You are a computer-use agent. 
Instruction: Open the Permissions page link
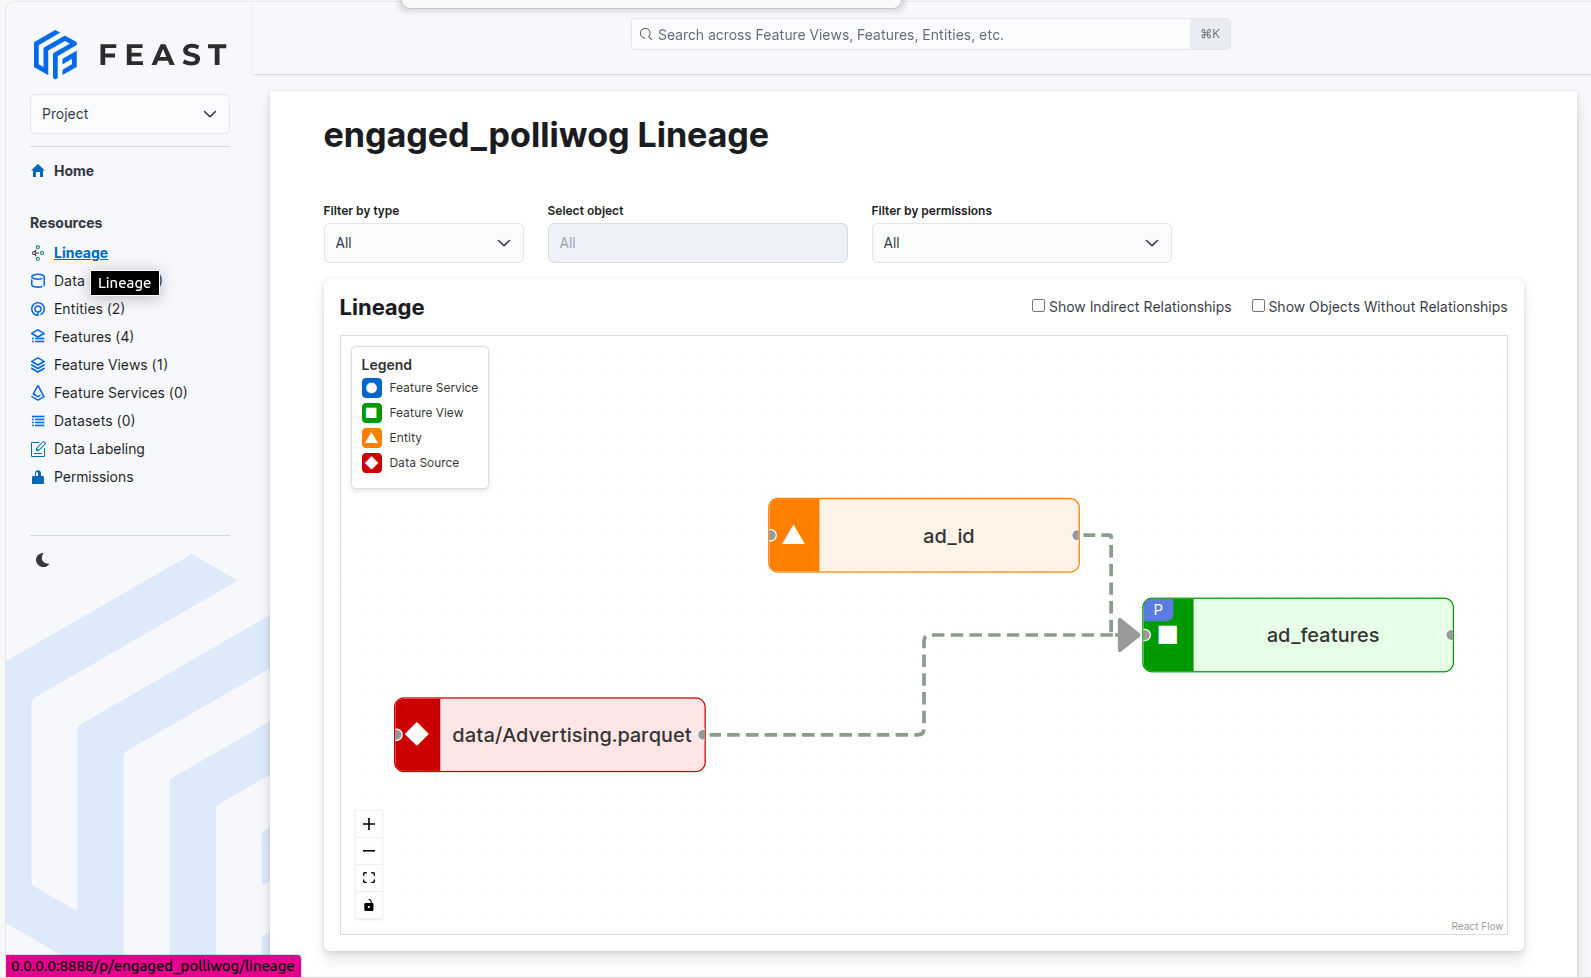pos(93,477)
